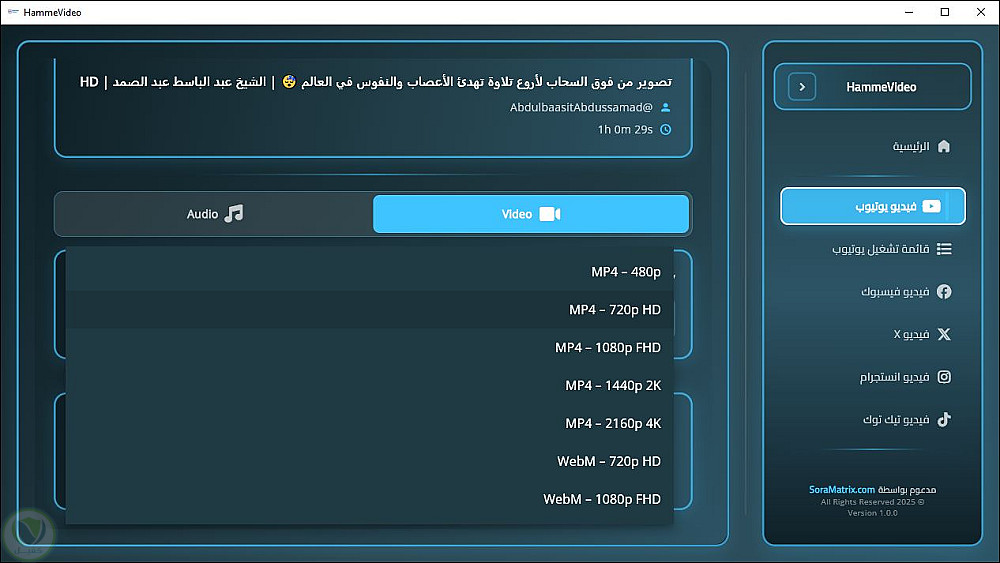Click the music note icon on Audio tab
Viewport: 1000px width, 563px height.
pos(234,214)
